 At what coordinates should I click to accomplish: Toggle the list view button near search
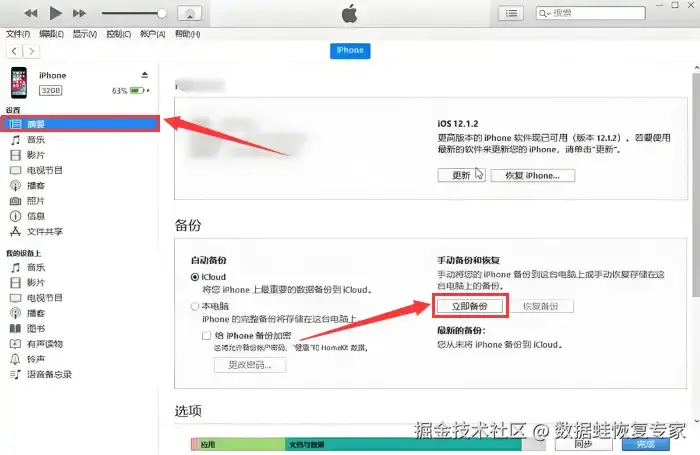[511, 13]
